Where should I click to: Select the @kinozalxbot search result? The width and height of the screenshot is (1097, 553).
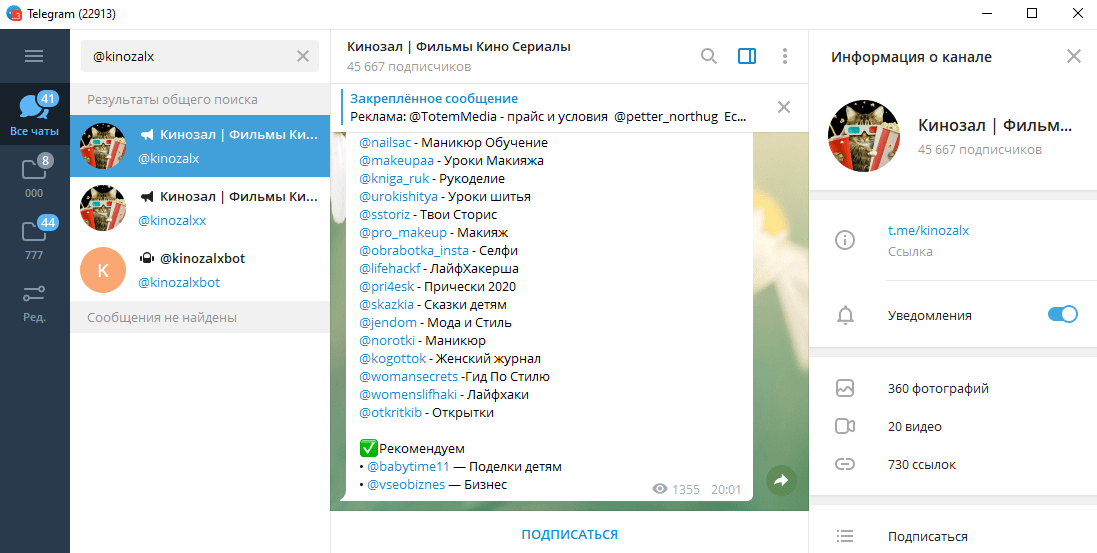click(200, 270)
